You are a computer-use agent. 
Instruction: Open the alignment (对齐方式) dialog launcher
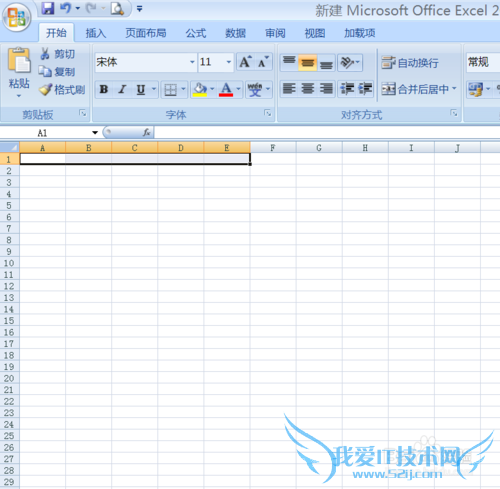coord(454,113)
